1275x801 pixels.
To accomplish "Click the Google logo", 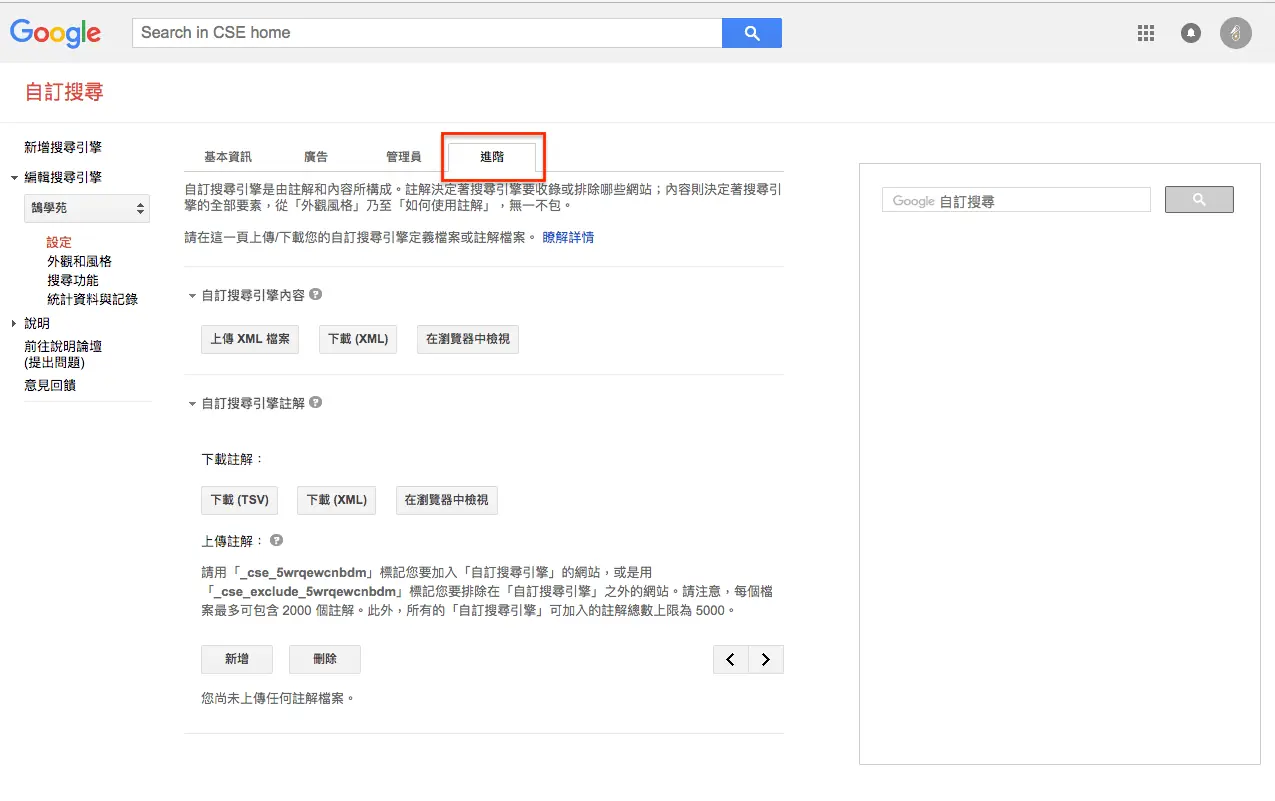I will (x=55, y=33).
